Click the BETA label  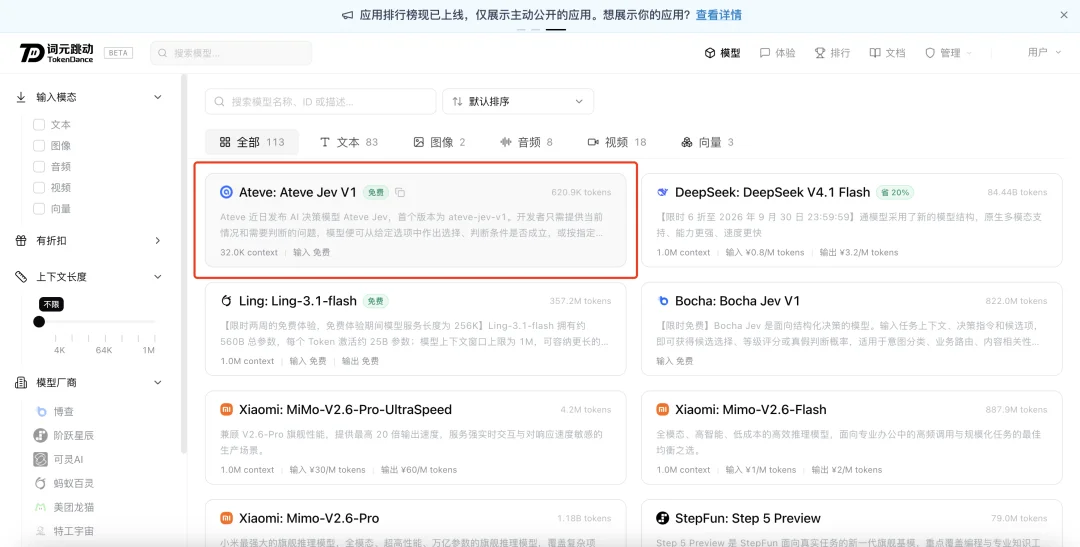pyautogui.click(x=118, y=53)
